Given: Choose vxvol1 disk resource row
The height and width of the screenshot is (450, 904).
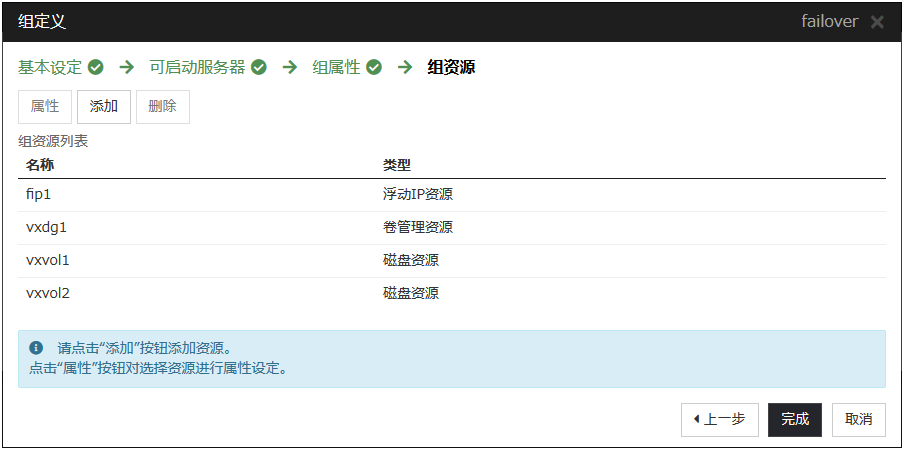Looking at the screenshot, I should pyautogui.click(x=451, y=260).
